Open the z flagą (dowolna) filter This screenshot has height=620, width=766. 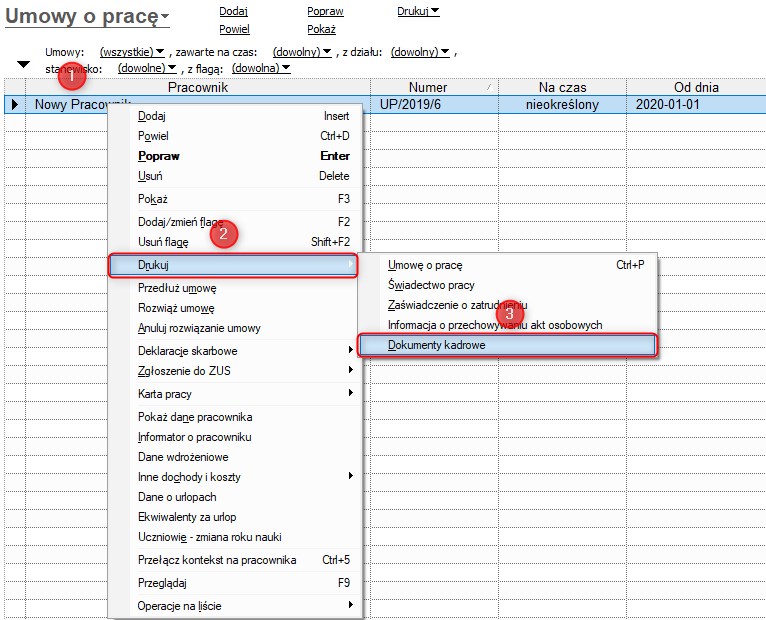coord(260,68)
